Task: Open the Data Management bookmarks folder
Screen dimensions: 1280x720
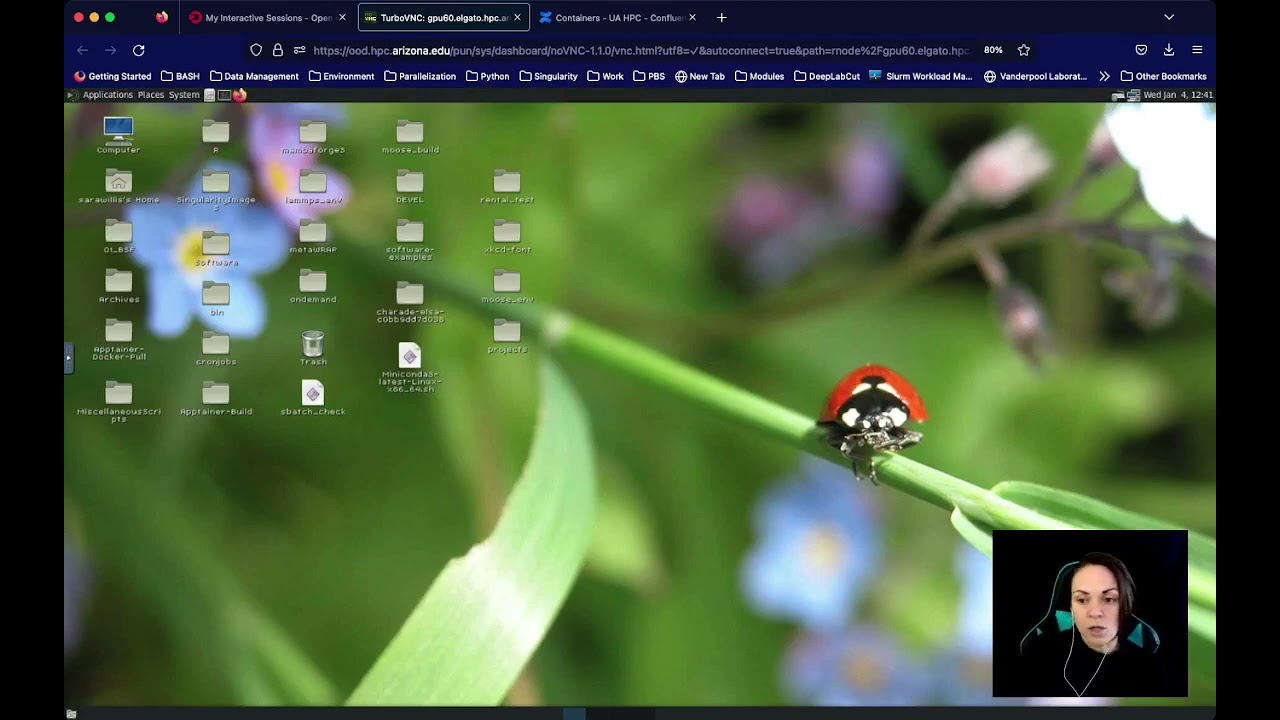Action: tap(254, 76)
